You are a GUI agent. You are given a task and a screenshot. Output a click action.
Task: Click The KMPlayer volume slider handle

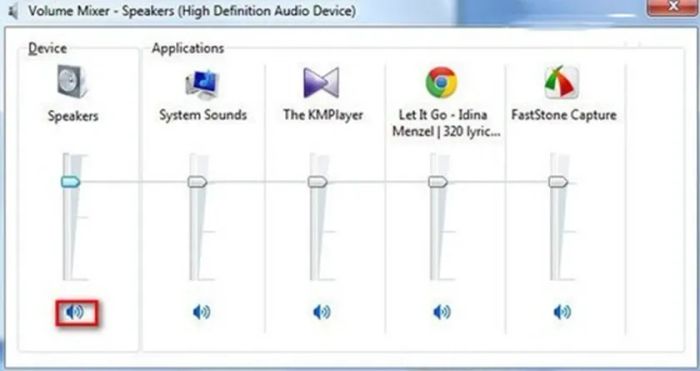318,182
